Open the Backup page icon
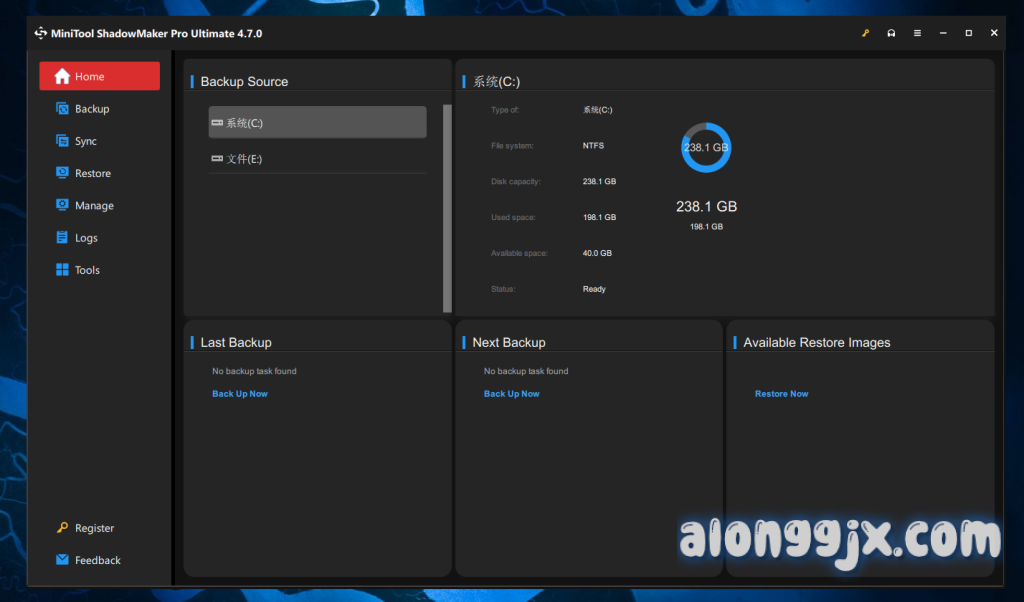The image size is (1024, 602). tap(62, 109)
